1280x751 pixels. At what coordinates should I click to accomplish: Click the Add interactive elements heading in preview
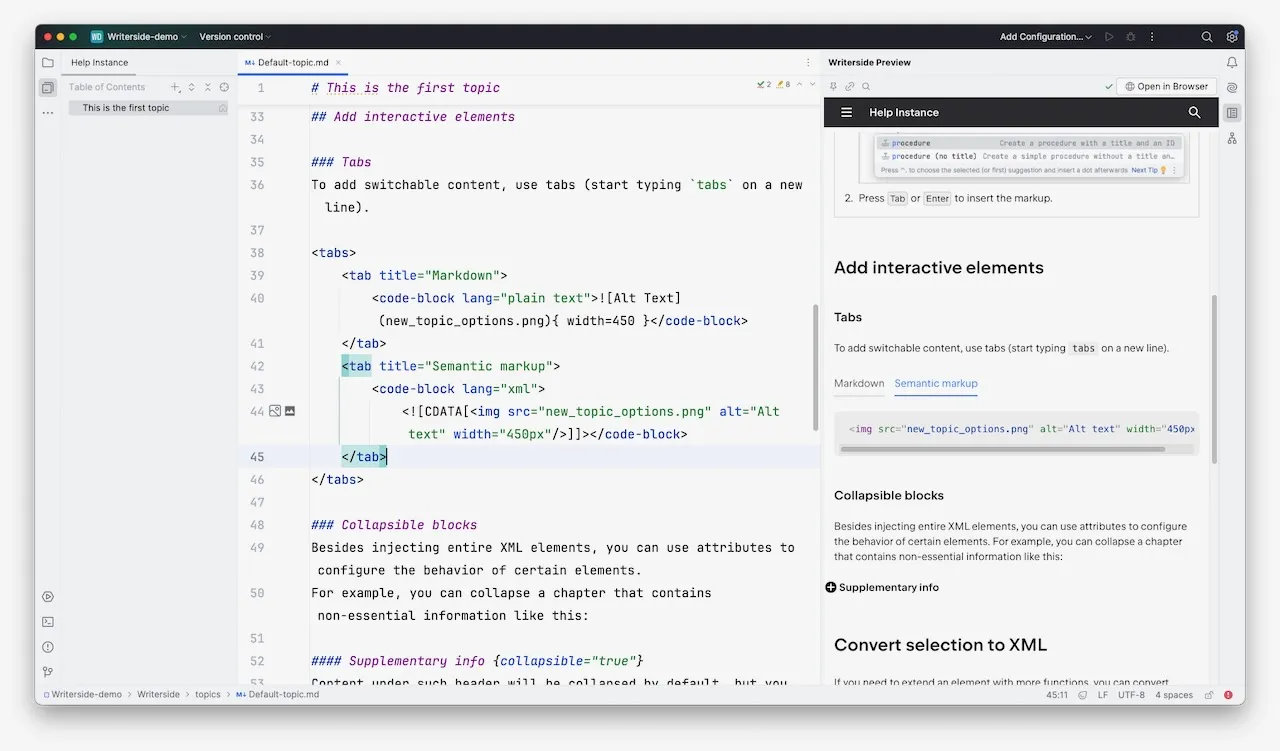[x=938, y=268]
